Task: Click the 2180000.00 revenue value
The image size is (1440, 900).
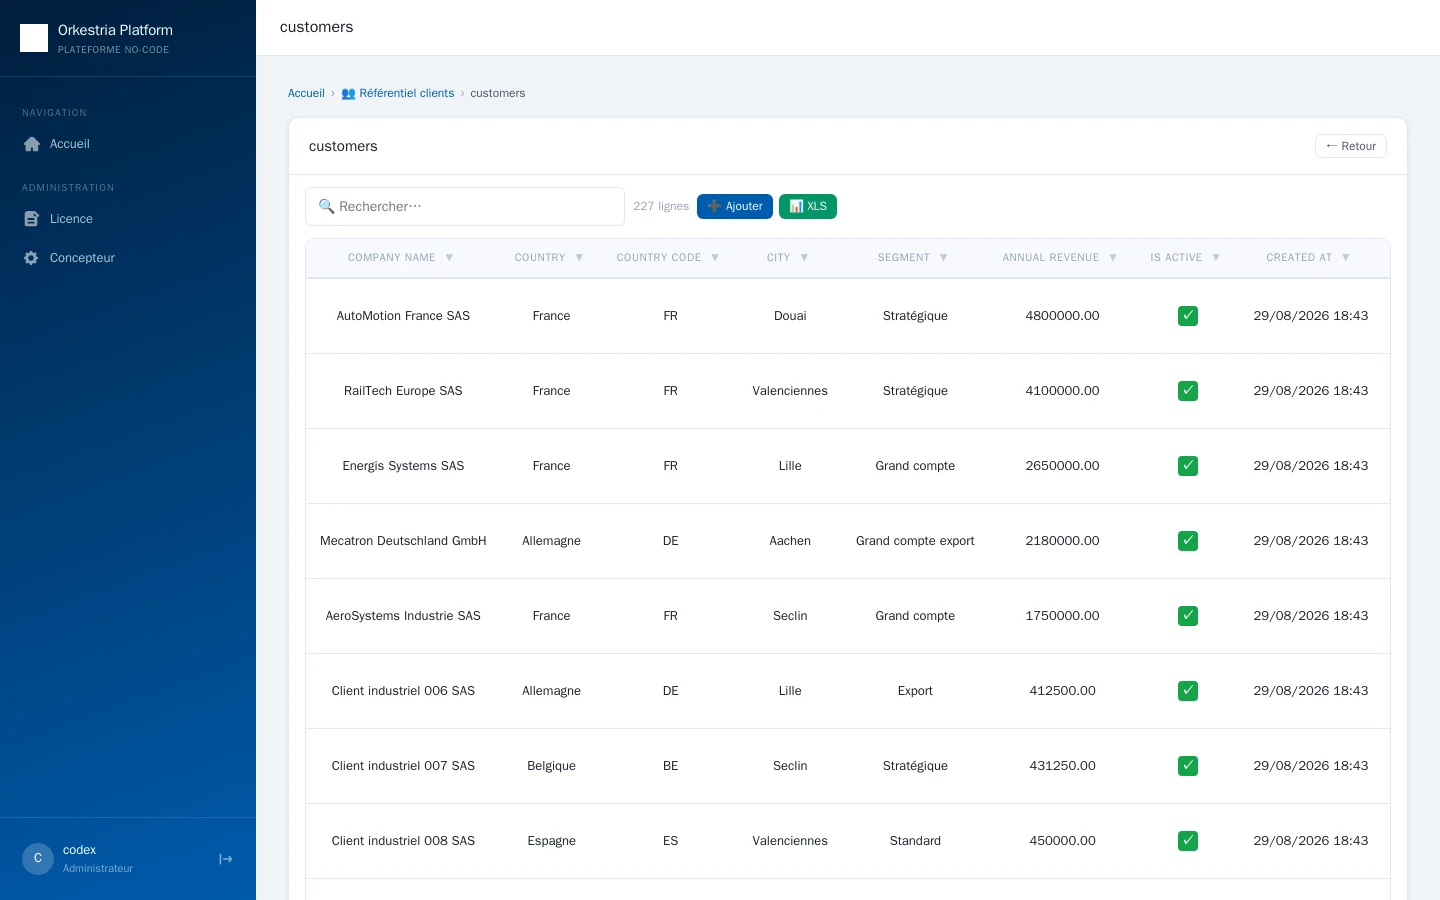Action: click(x=1062, y=541)
